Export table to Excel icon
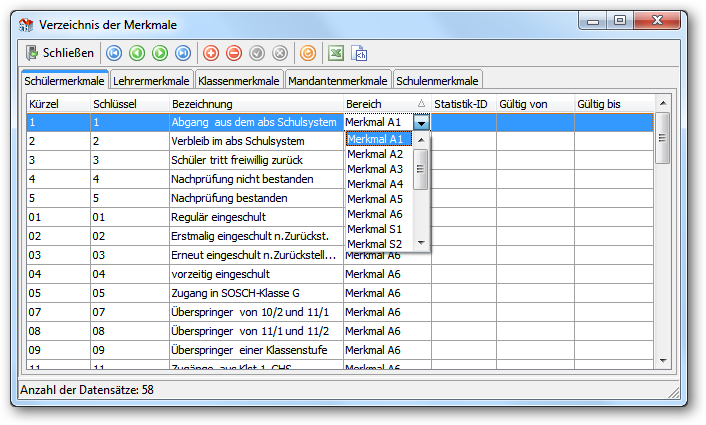This screenshot has width=706, height=425. (x=336, y=53)
